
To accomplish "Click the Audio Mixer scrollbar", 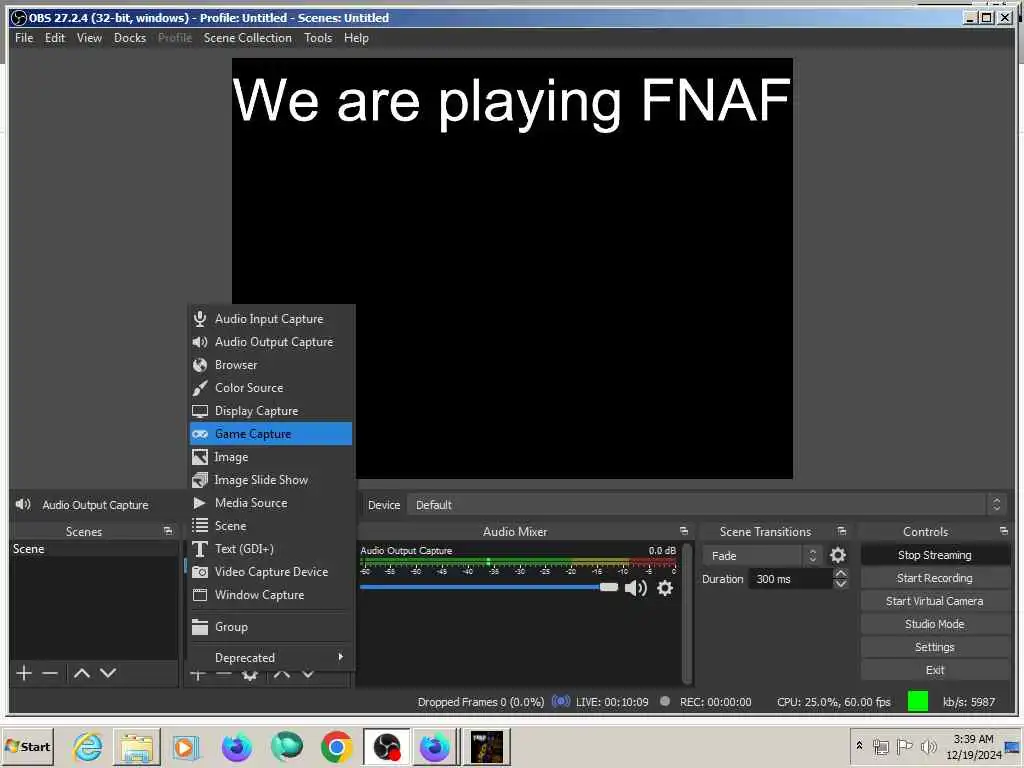I will [x=686, y=612].
